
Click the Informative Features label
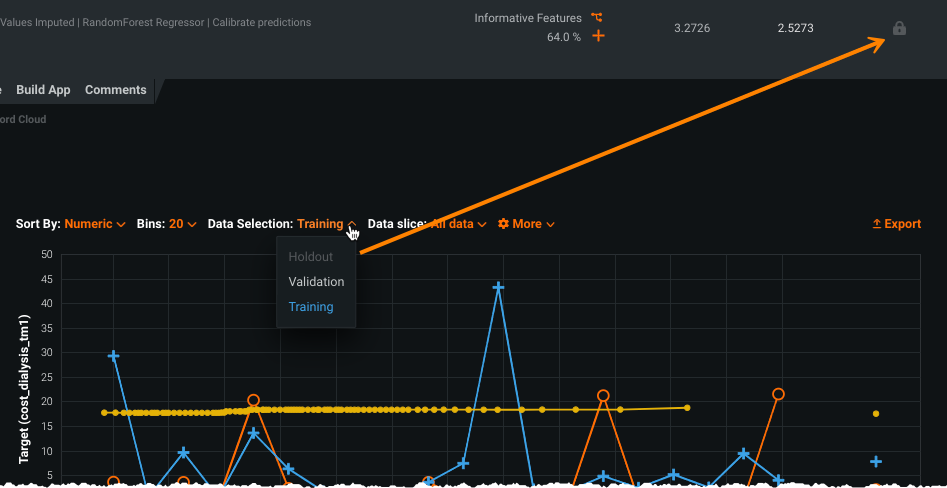pos(527,18)
